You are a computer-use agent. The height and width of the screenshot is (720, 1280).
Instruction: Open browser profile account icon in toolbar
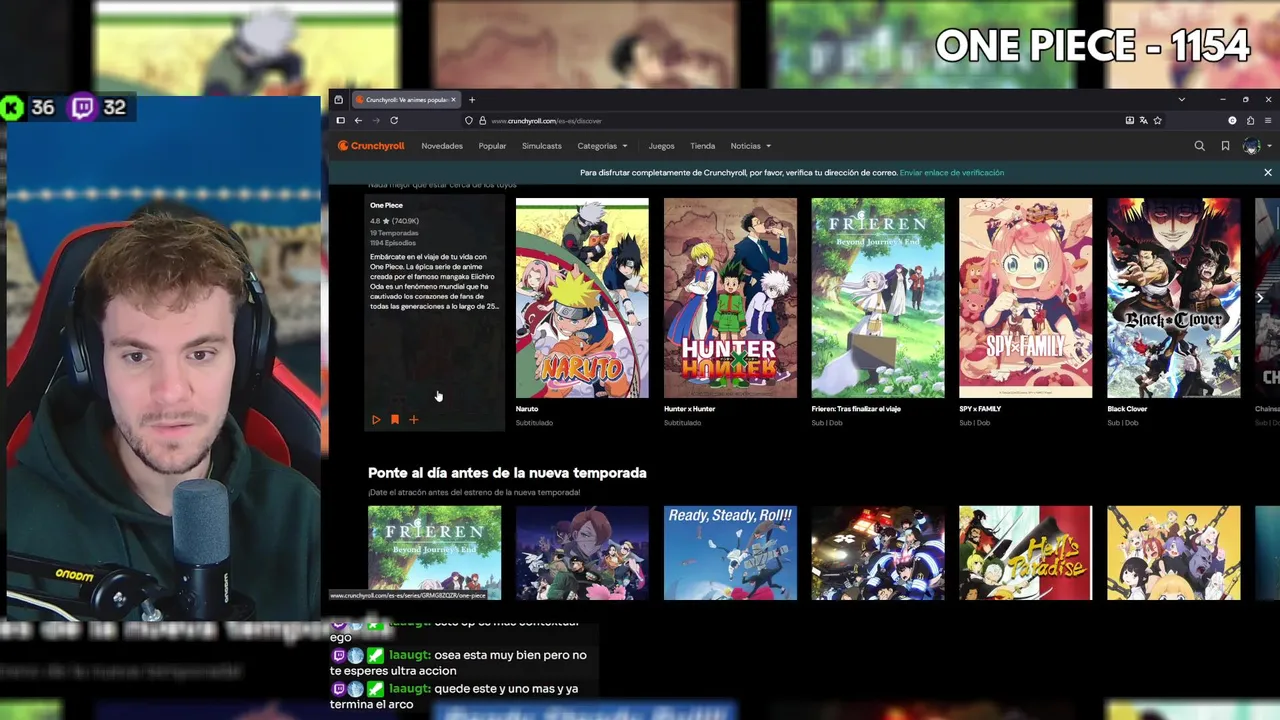click(x=1232, y=121)
